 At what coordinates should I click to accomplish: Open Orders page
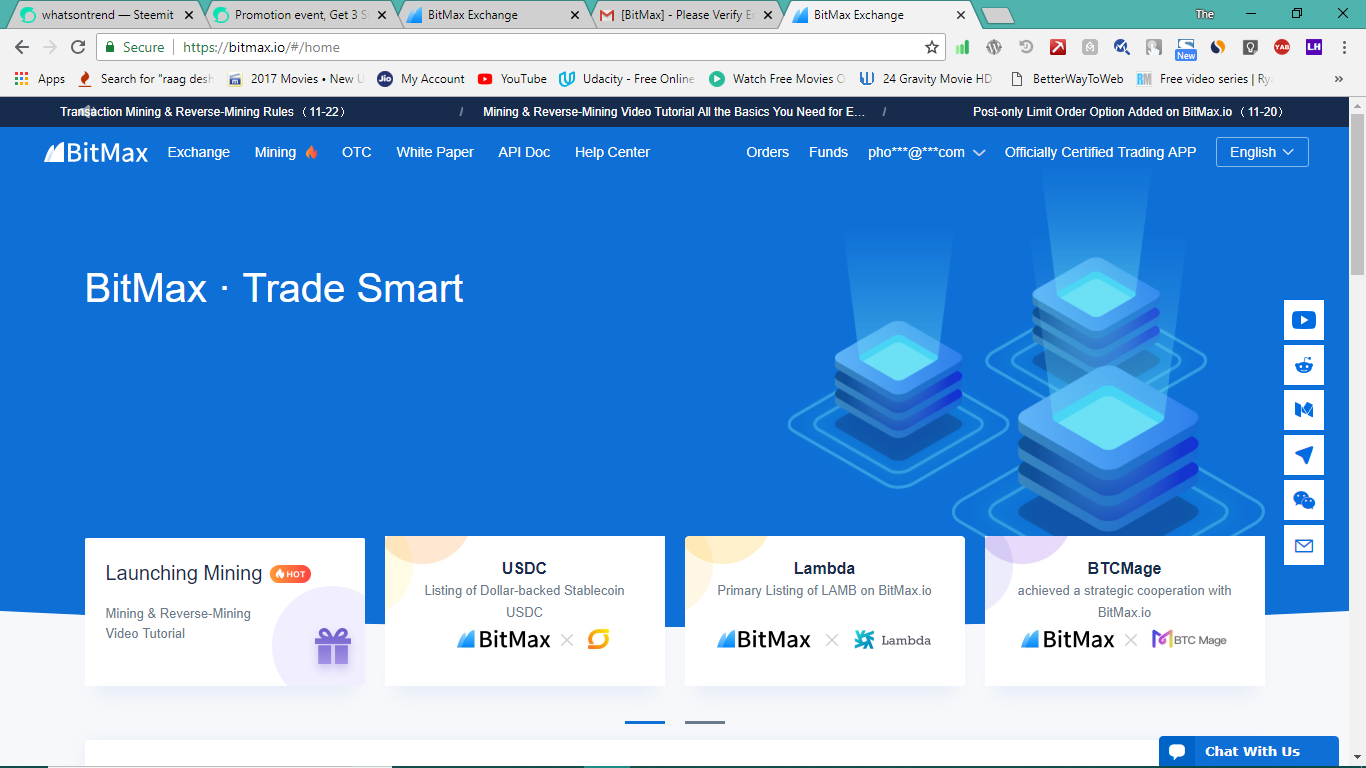[768, 152]
